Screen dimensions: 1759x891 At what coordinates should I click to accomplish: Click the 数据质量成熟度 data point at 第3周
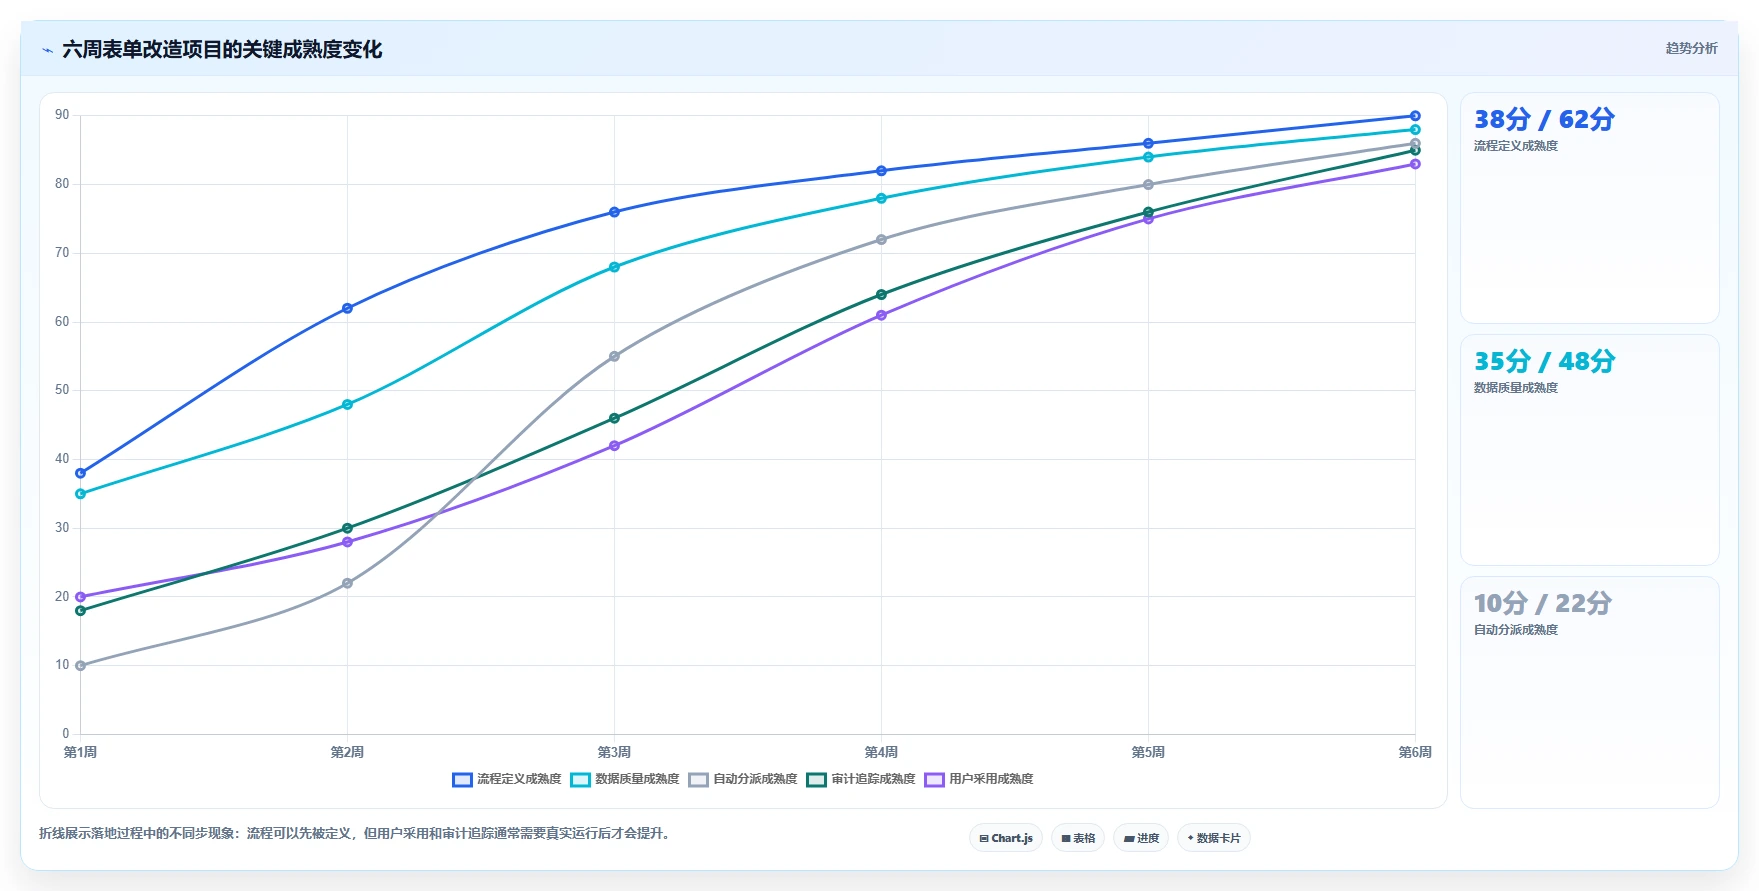coord(614,267)
